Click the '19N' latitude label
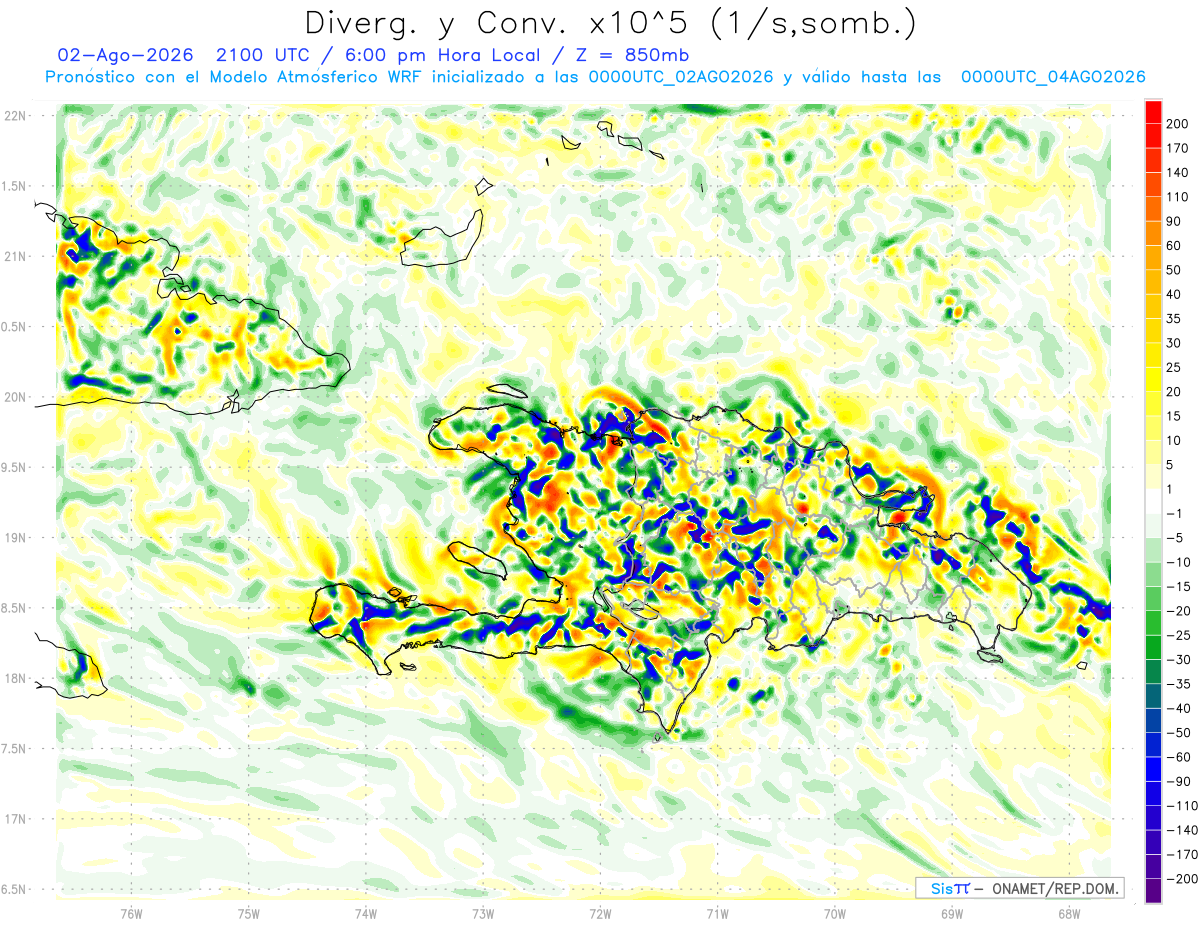Screen dimensions: 1200x927 [15, 538]
